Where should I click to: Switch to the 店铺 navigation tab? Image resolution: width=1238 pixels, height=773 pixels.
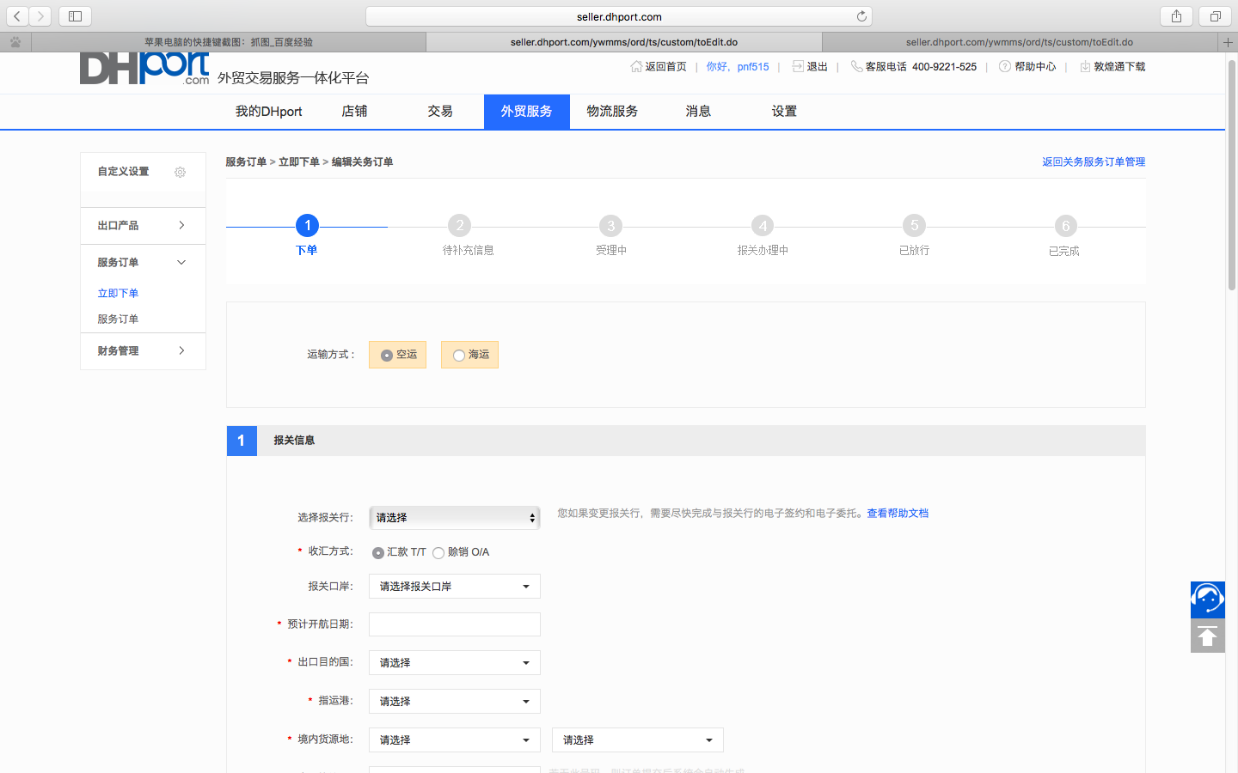354,112
